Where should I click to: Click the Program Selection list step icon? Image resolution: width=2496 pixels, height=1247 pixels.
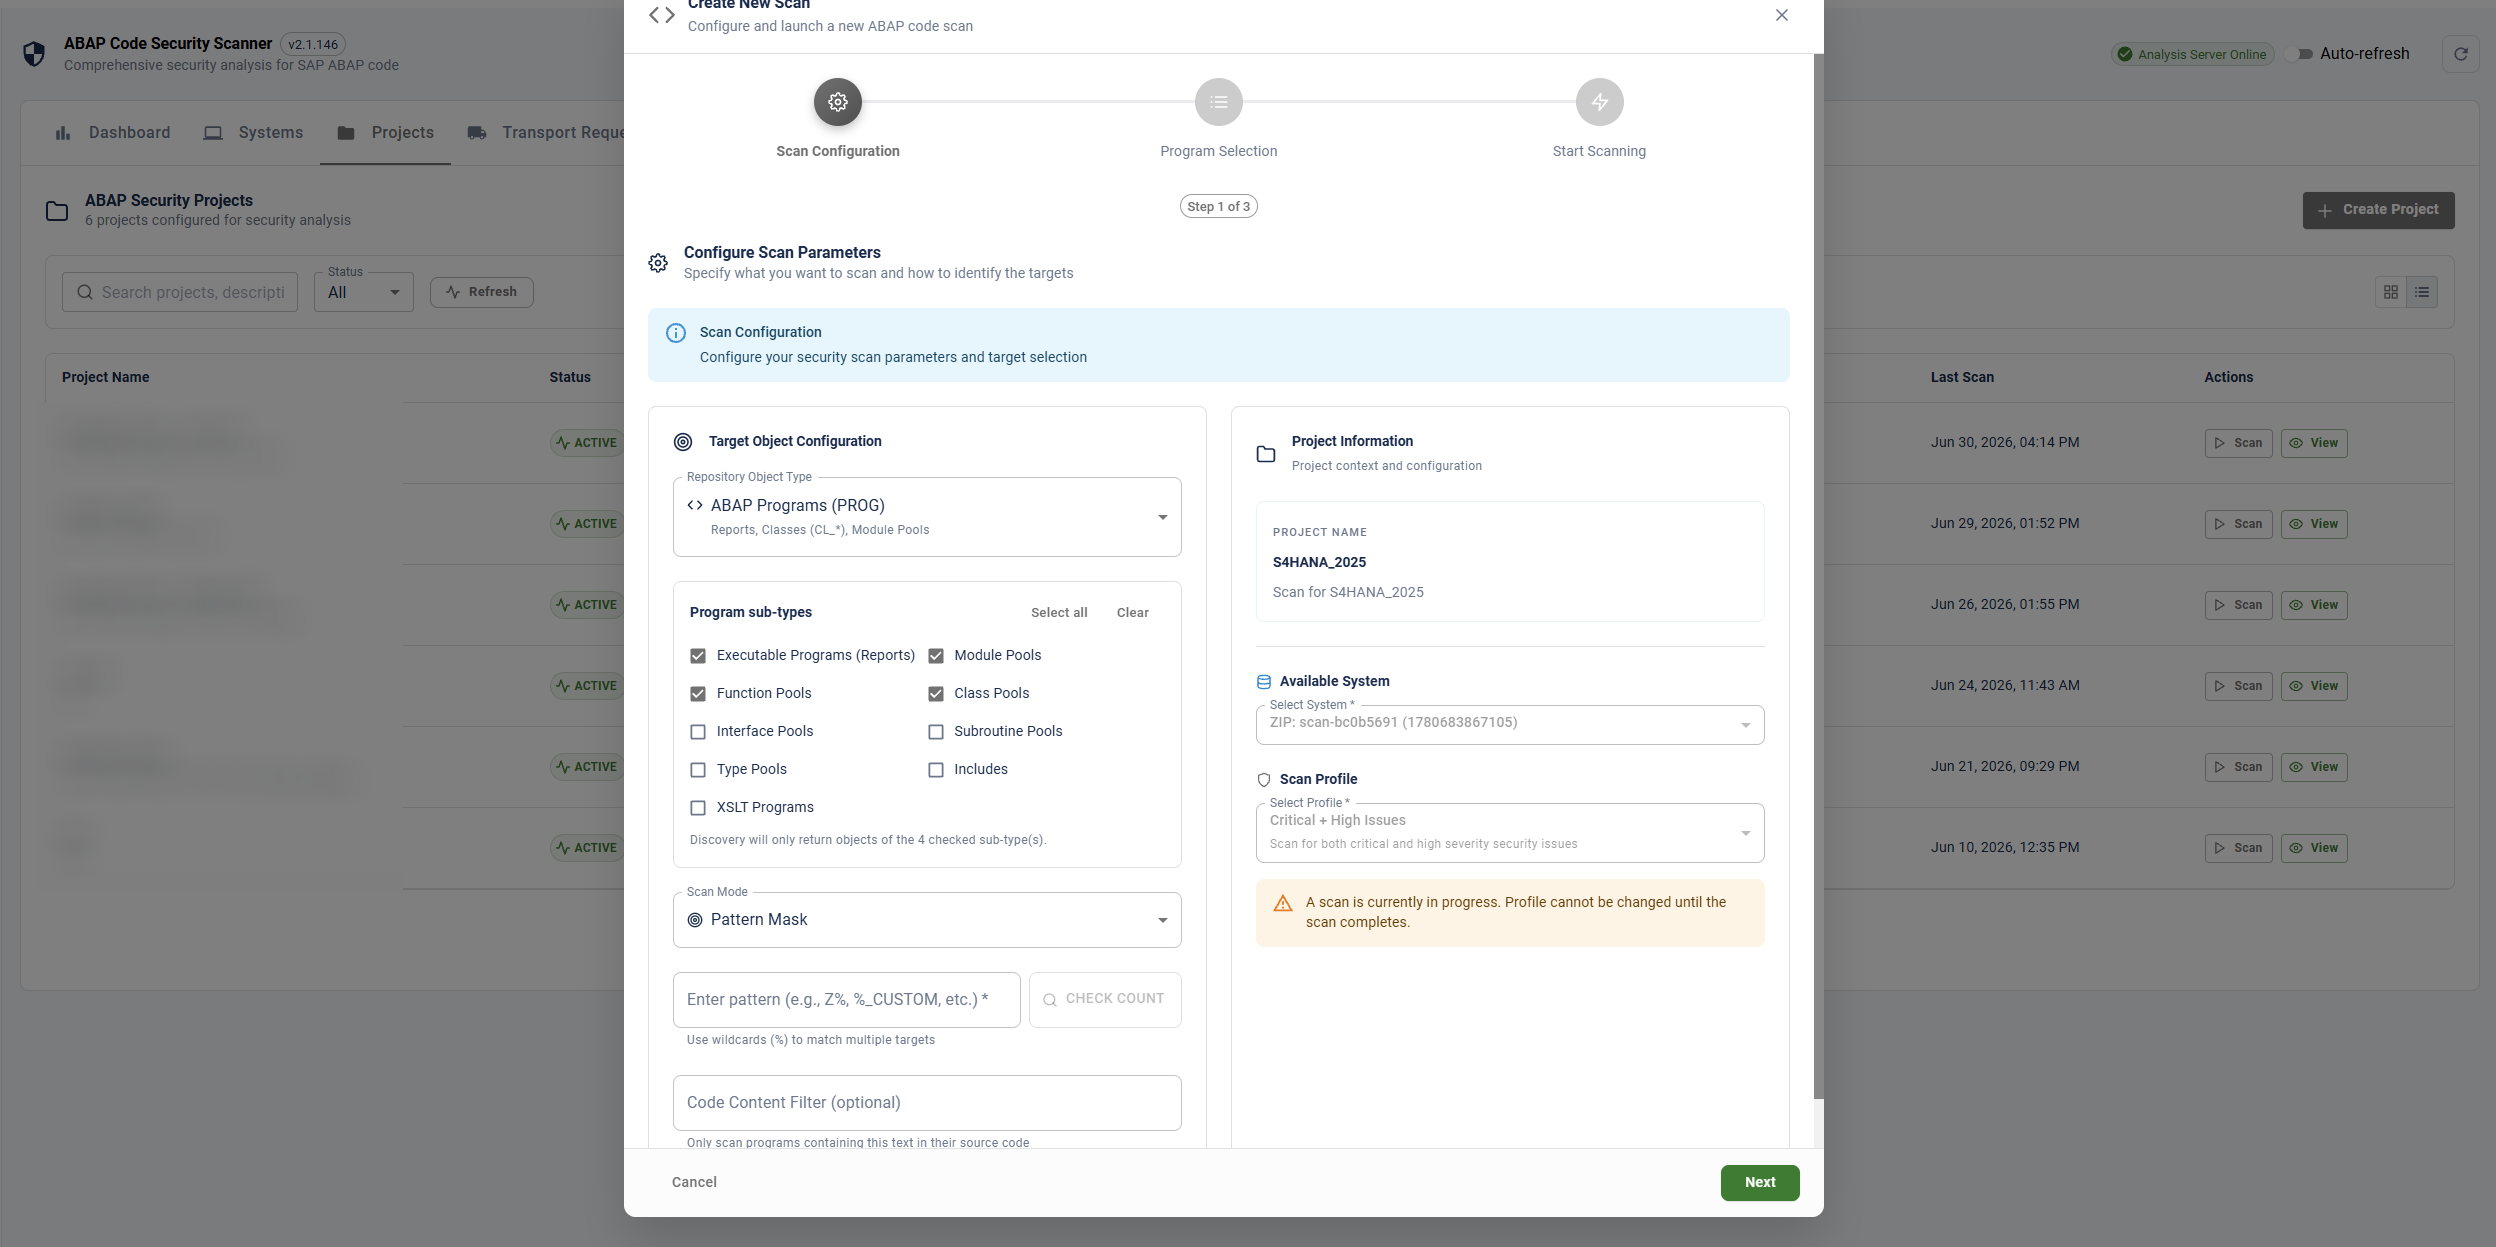point(1218,102)
